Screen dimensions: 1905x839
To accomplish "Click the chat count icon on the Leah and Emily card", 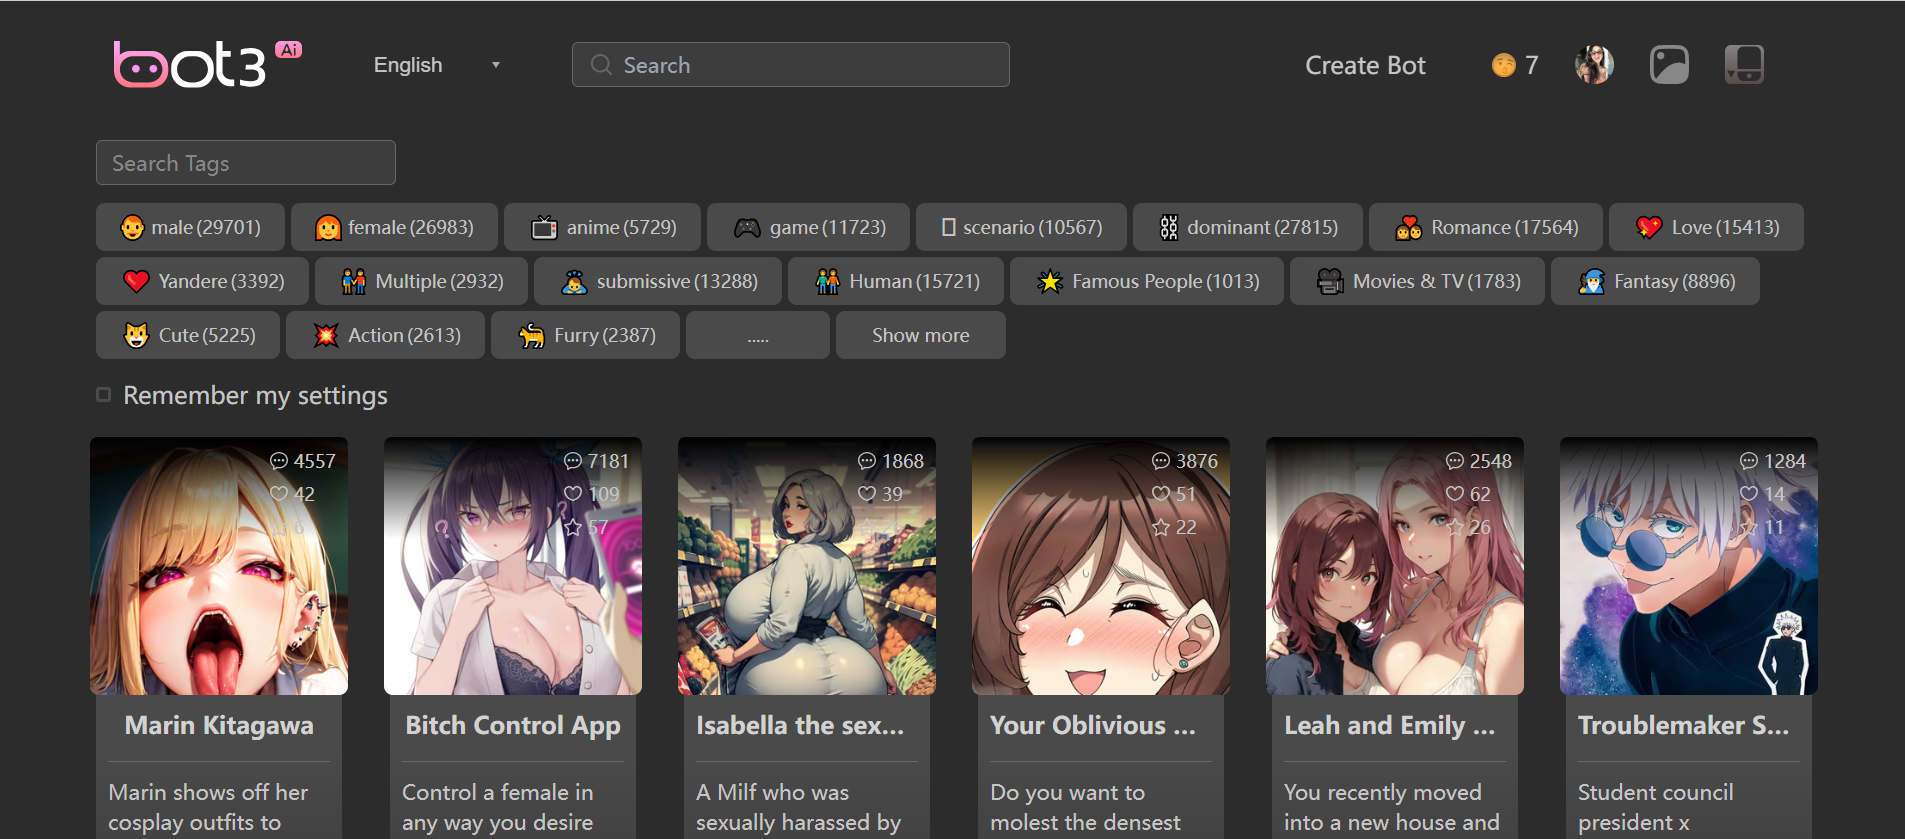I will pos(1454,461).
